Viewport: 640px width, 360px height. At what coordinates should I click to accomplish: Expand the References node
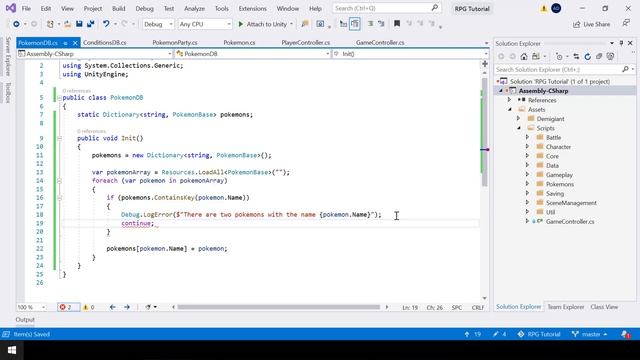coord(509,100)
